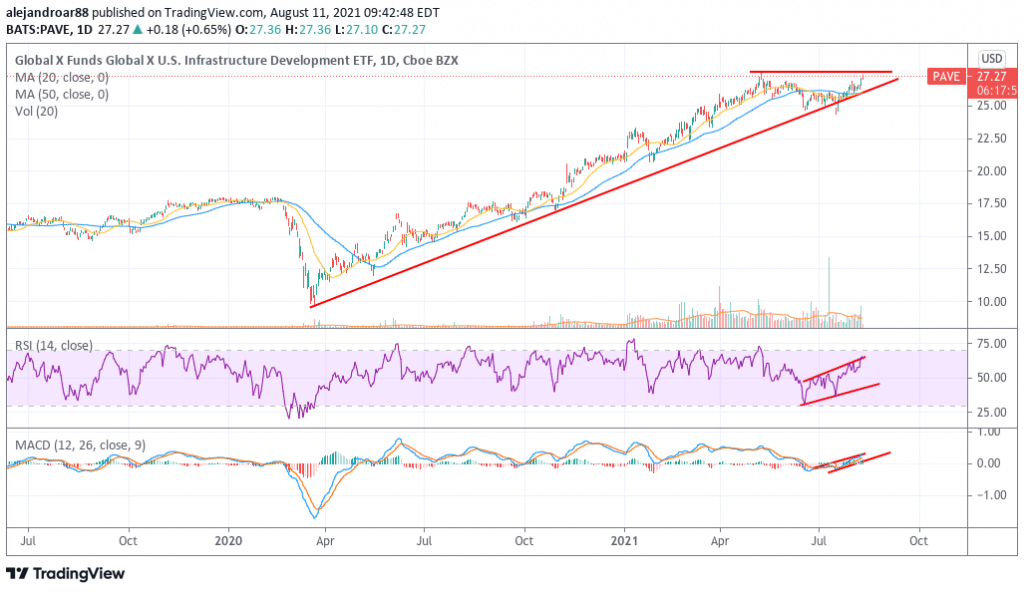Image resolution: width=1024 pixels, height=592 pixels.
Task: Click the 25.00 price axis label
Action: (991, 105)
